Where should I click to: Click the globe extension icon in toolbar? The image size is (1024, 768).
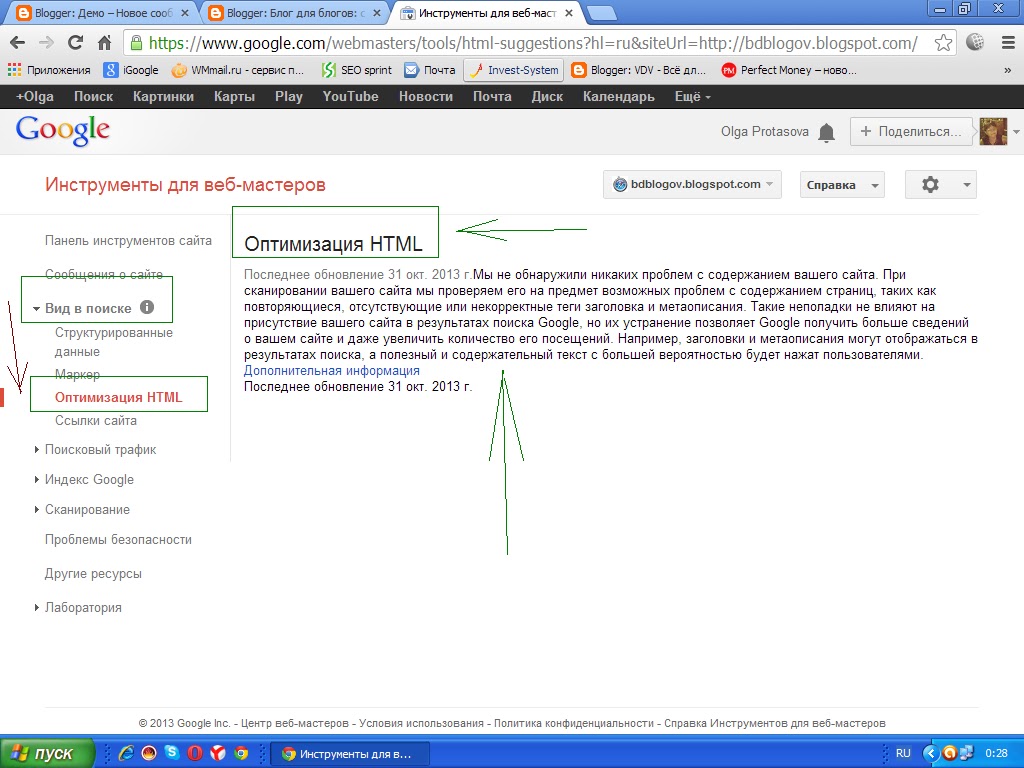point(975,42)
